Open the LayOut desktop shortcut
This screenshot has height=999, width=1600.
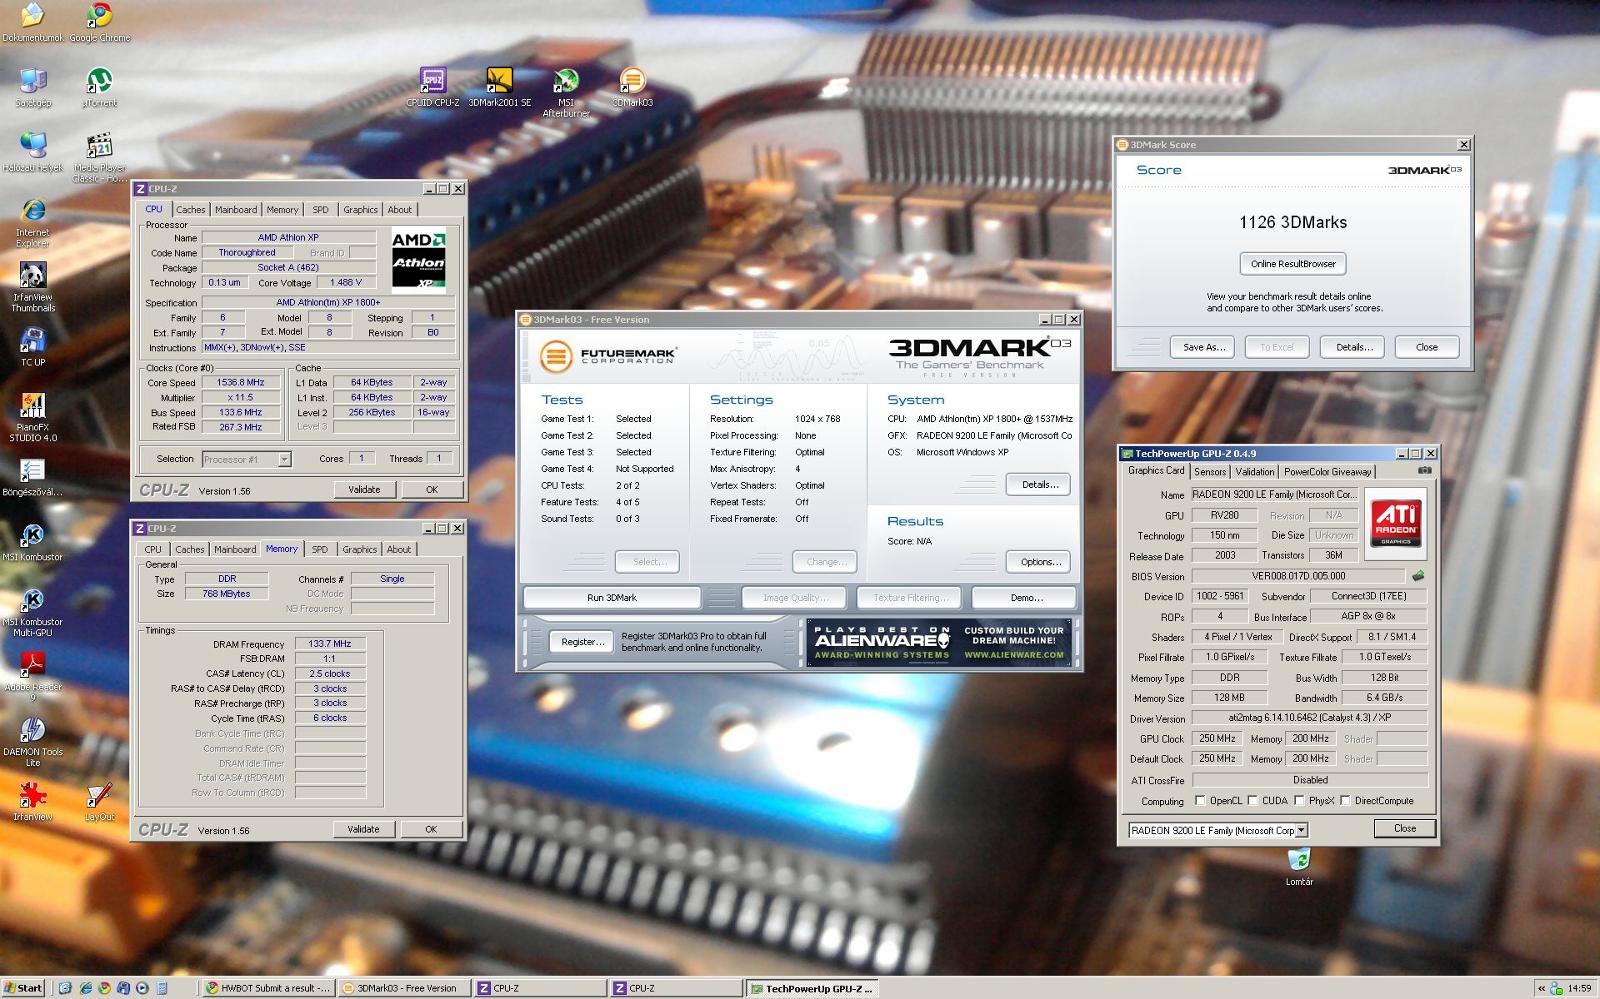pyautogui.click(x=99, y=802)
